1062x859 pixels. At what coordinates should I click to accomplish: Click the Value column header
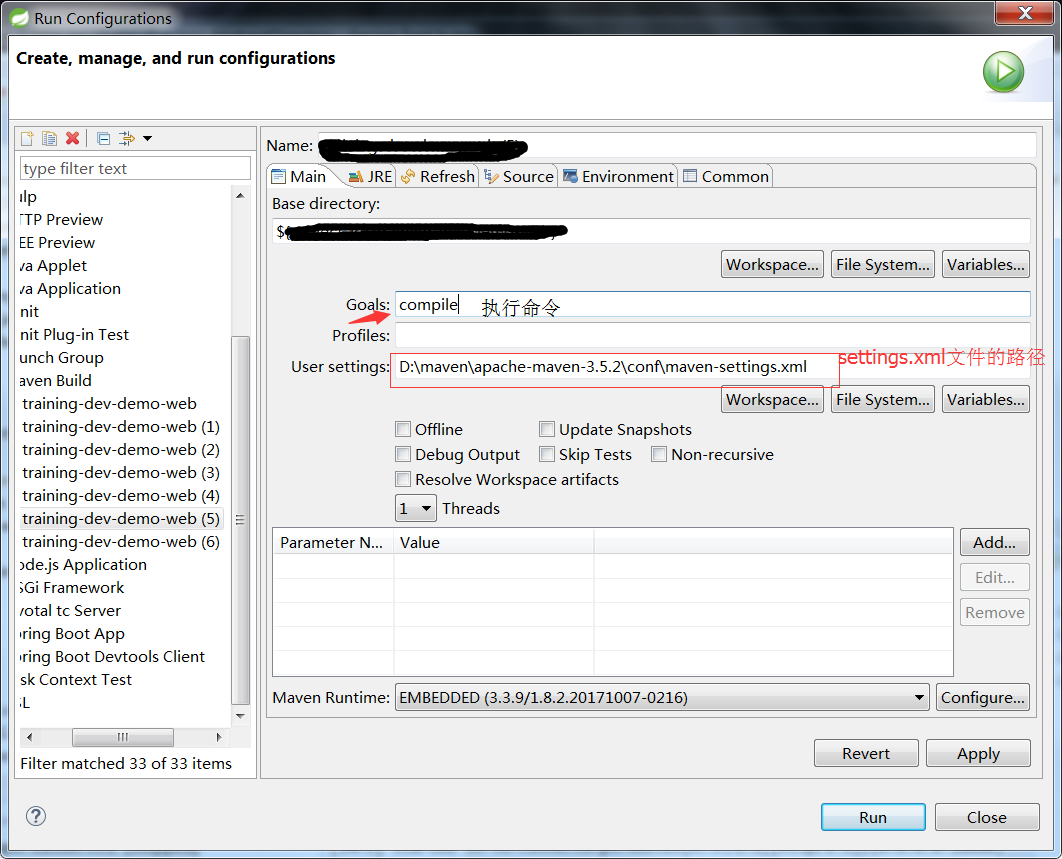pyautogui.click(x=494, y=543)
